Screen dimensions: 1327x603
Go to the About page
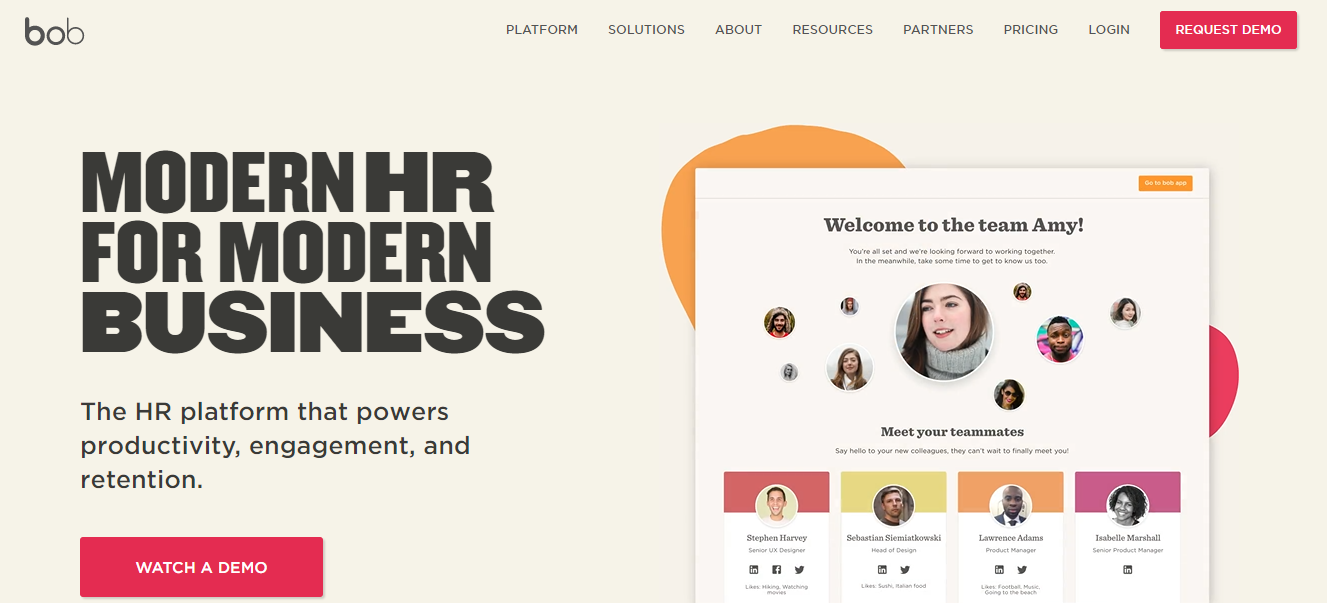739,30
